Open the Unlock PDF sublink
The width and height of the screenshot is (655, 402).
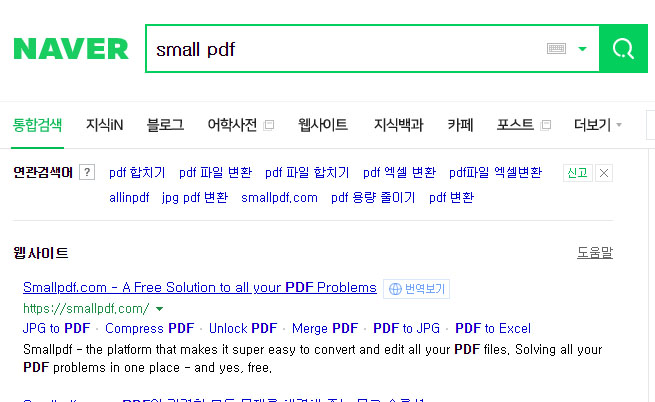click(x=243, y=328)
